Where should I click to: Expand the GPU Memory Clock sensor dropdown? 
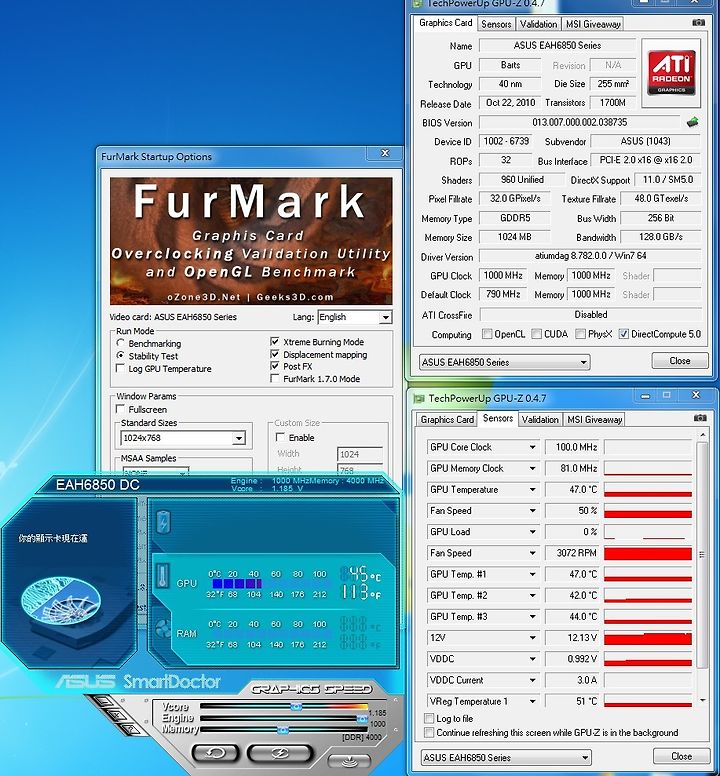(x=532, y=468)
